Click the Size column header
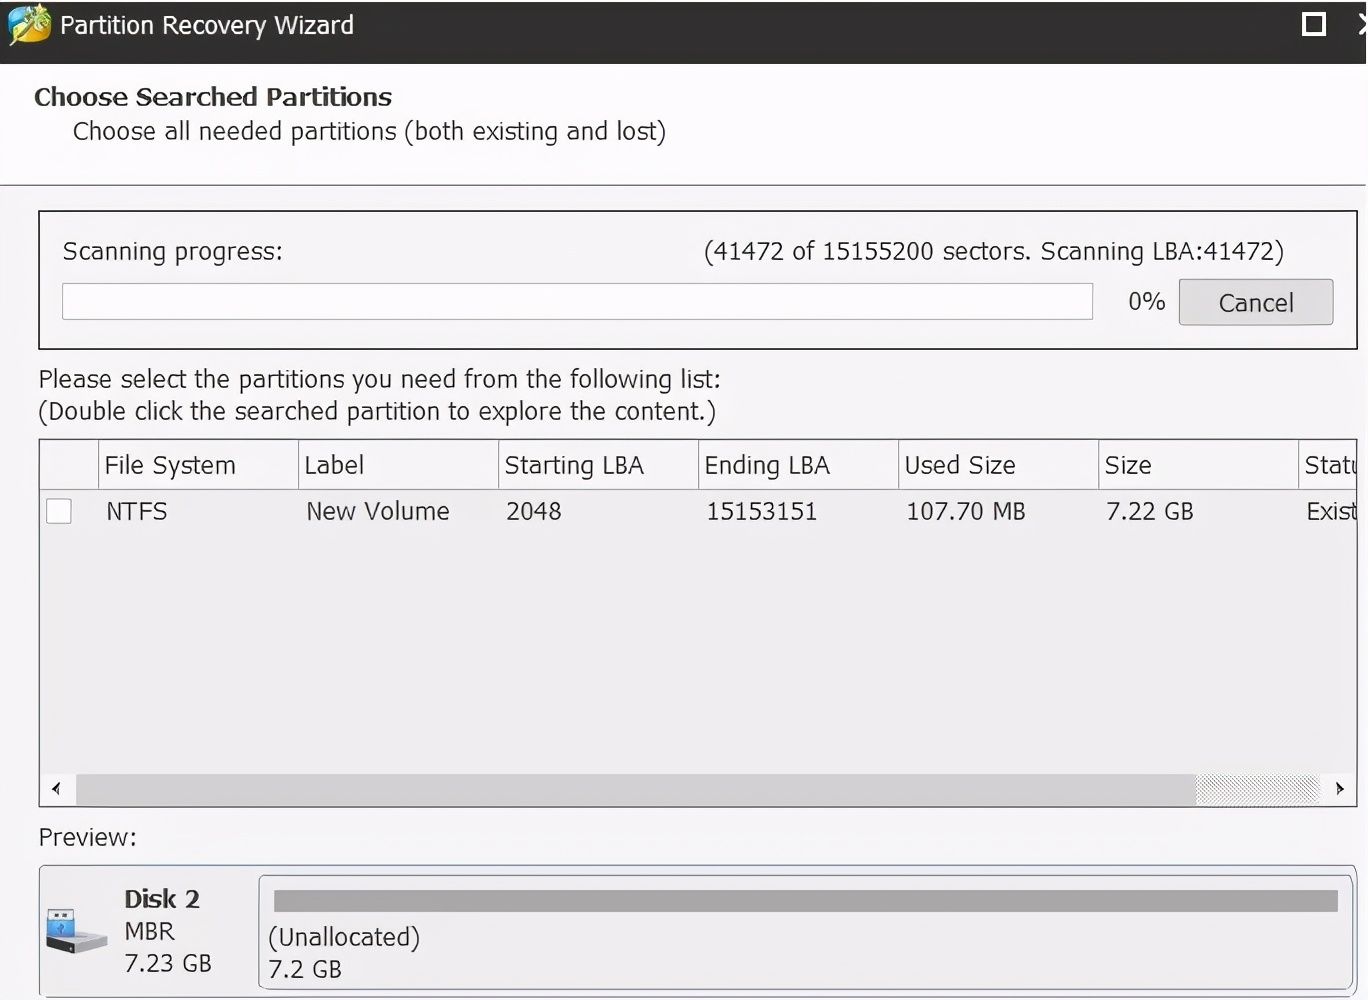 1128,465
